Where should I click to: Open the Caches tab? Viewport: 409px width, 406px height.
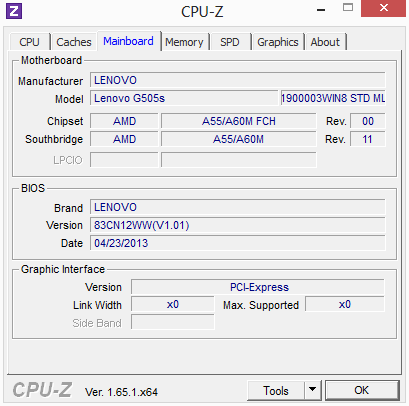(x=74, y=42)
